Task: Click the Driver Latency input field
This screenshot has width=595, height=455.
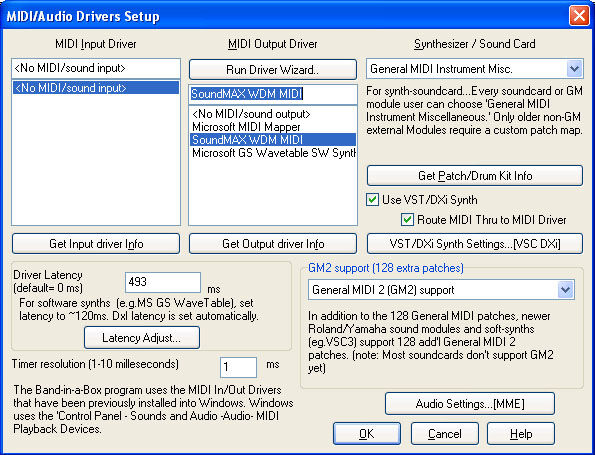Action: coord(163,282)
